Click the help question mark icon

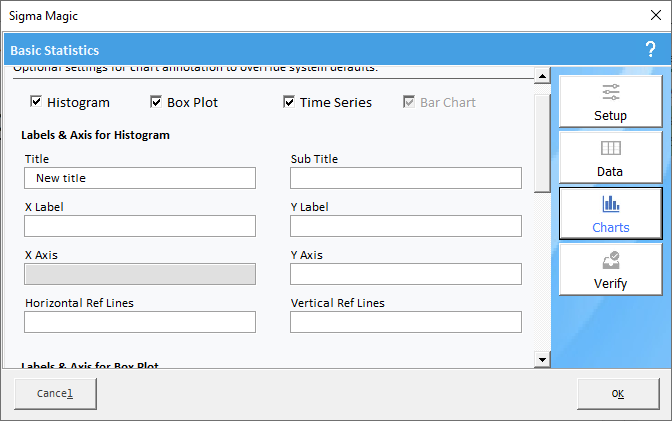650,50
